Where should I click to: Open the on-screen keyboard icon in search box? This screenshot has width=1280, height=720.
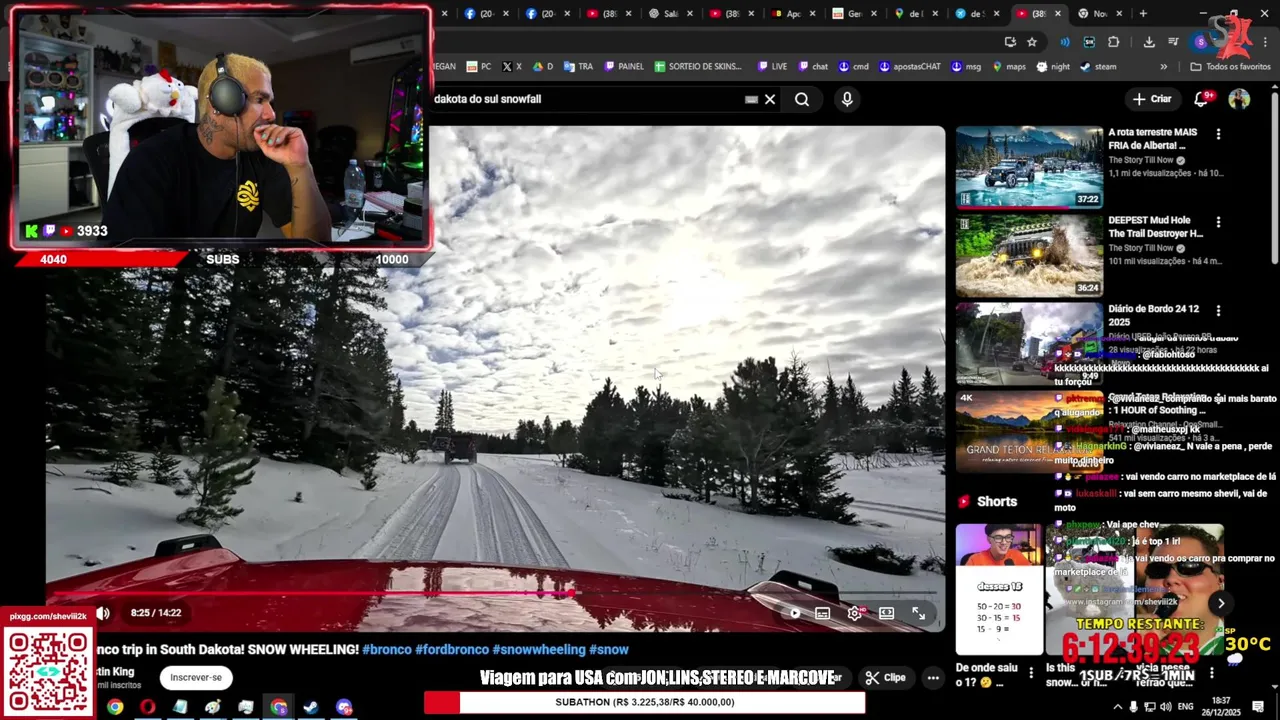tap(751, 99)
